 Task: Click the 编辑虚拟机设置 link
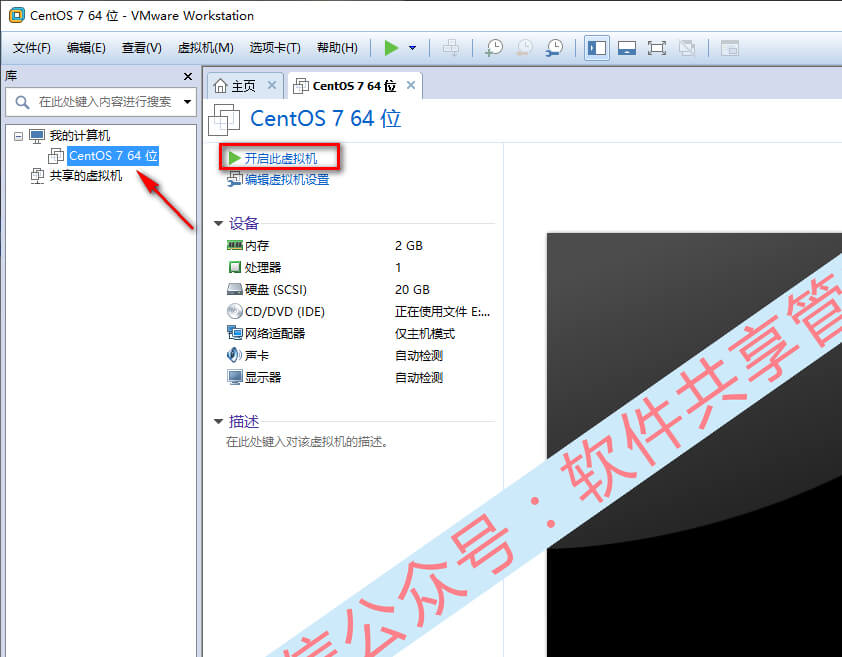[x=287, y=179]
